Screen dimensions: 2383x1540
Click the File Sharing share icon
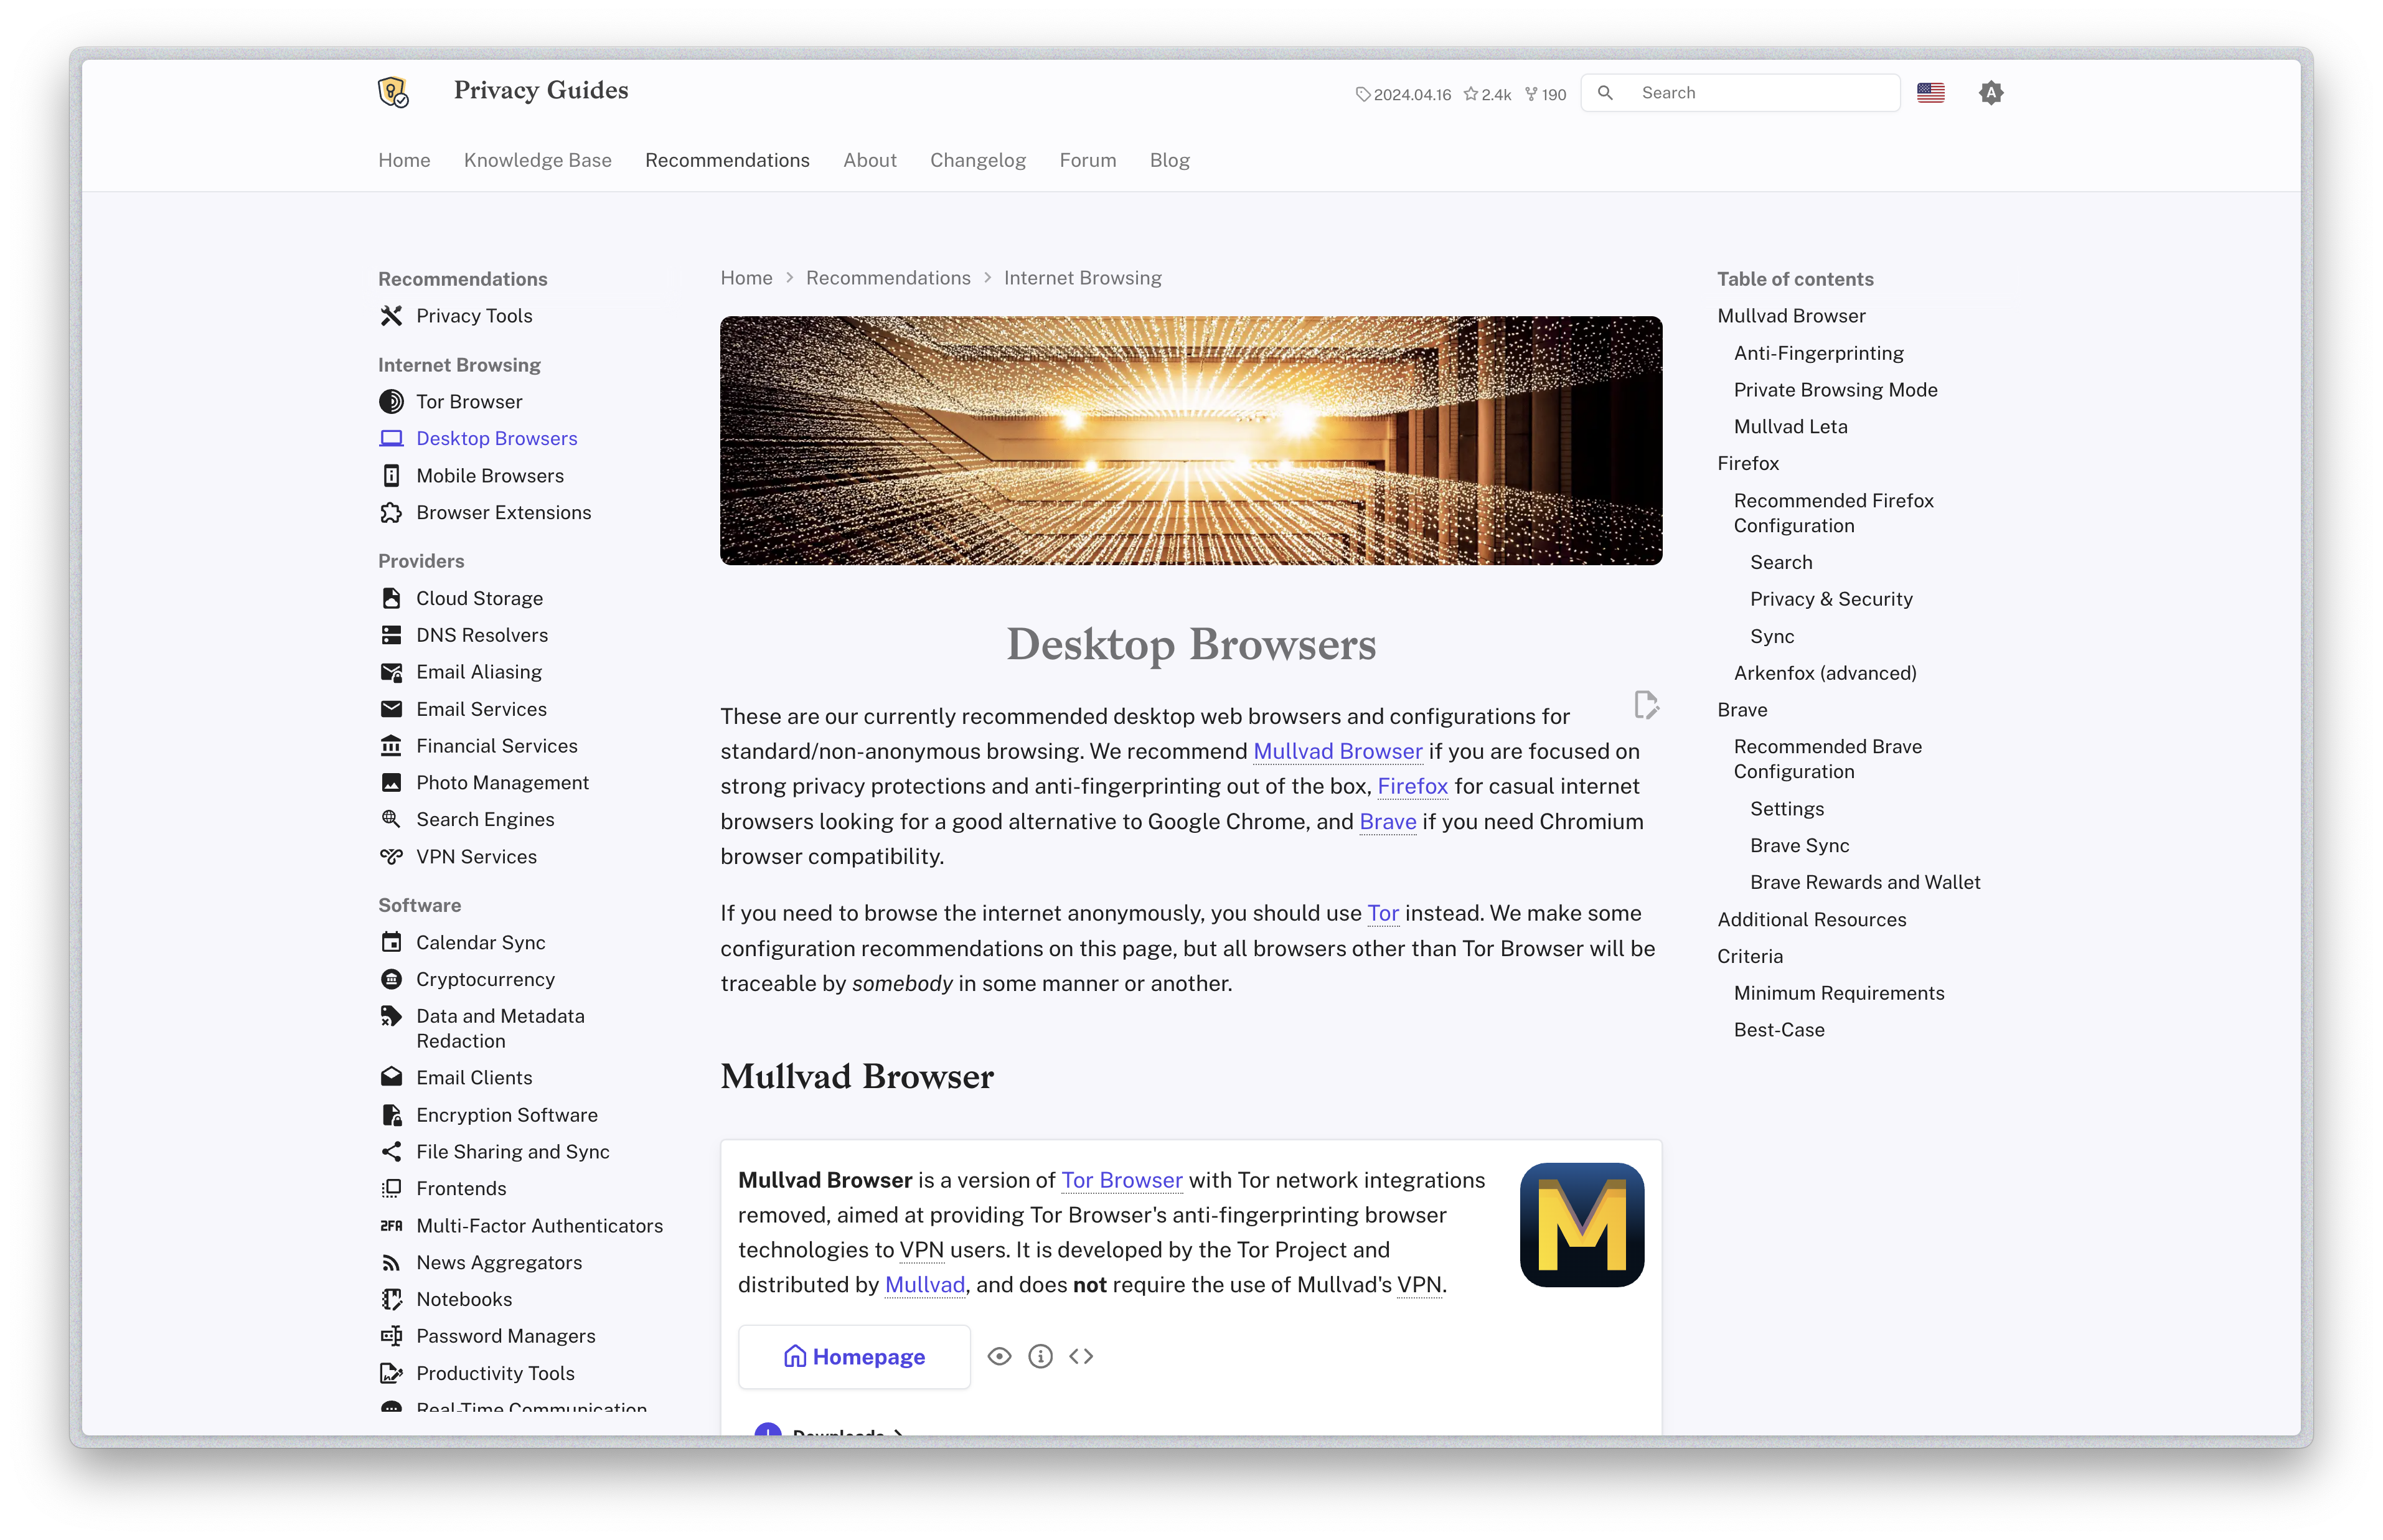[391, 1152]
